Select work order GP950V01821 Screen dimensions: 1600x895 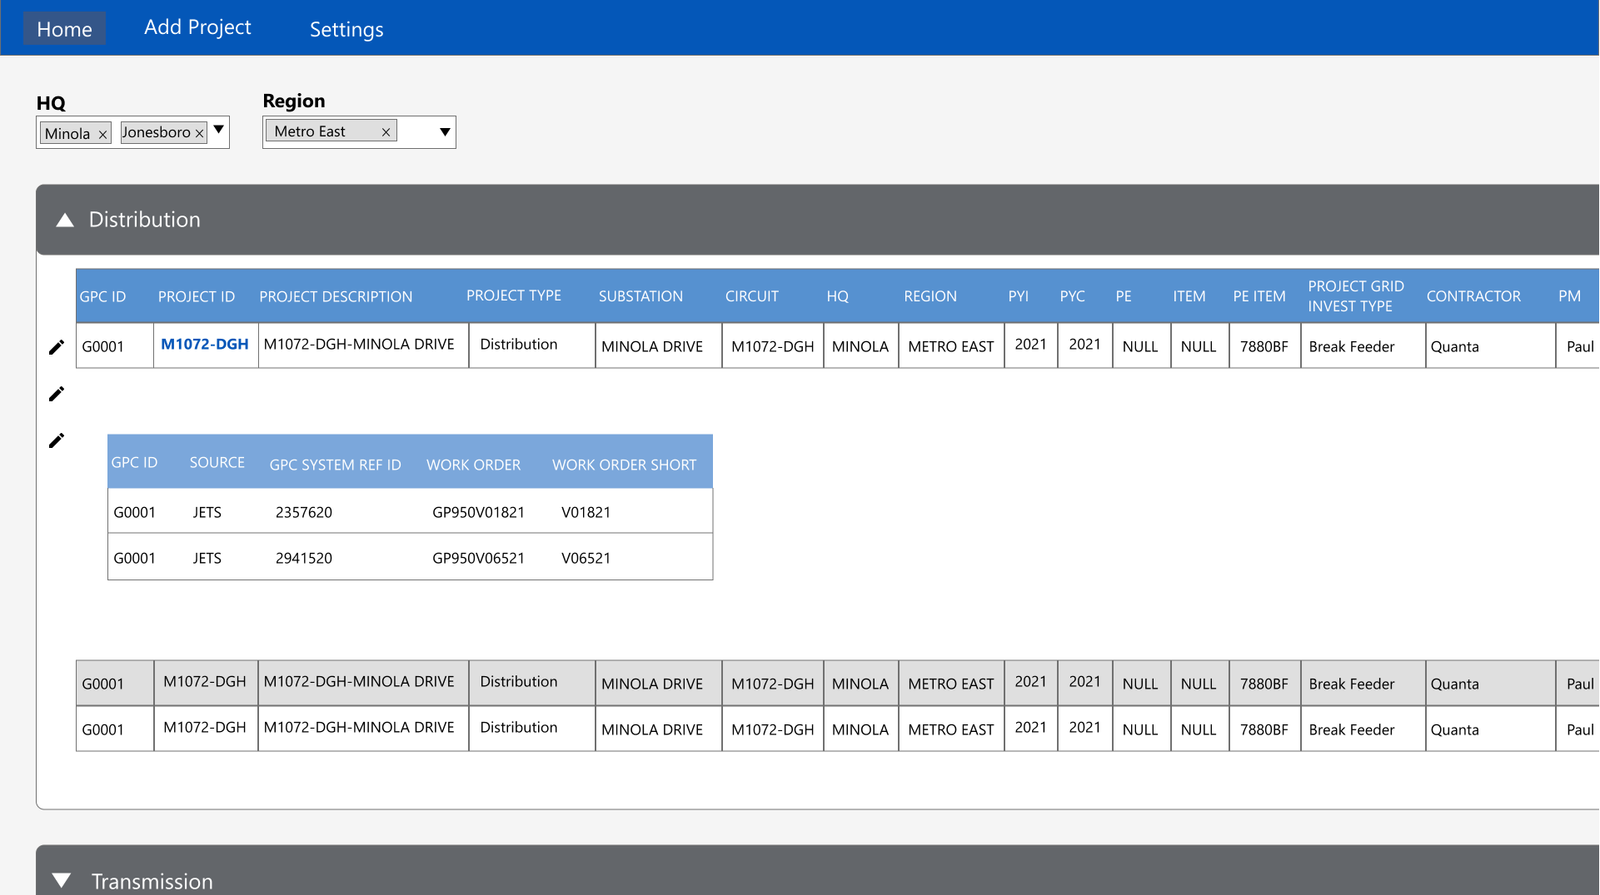(478, 512)
